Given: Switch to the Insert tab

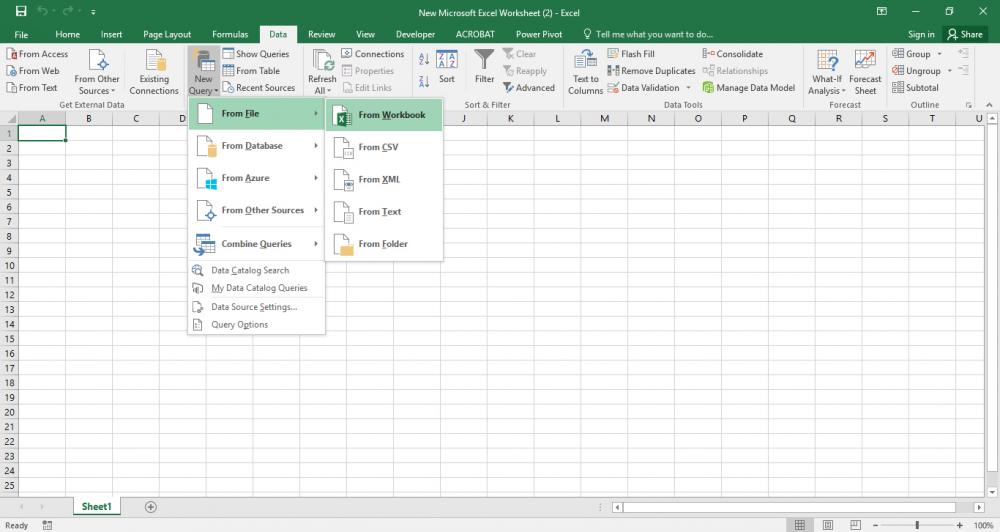Looking at the screenshot, I should click(112, 34).
